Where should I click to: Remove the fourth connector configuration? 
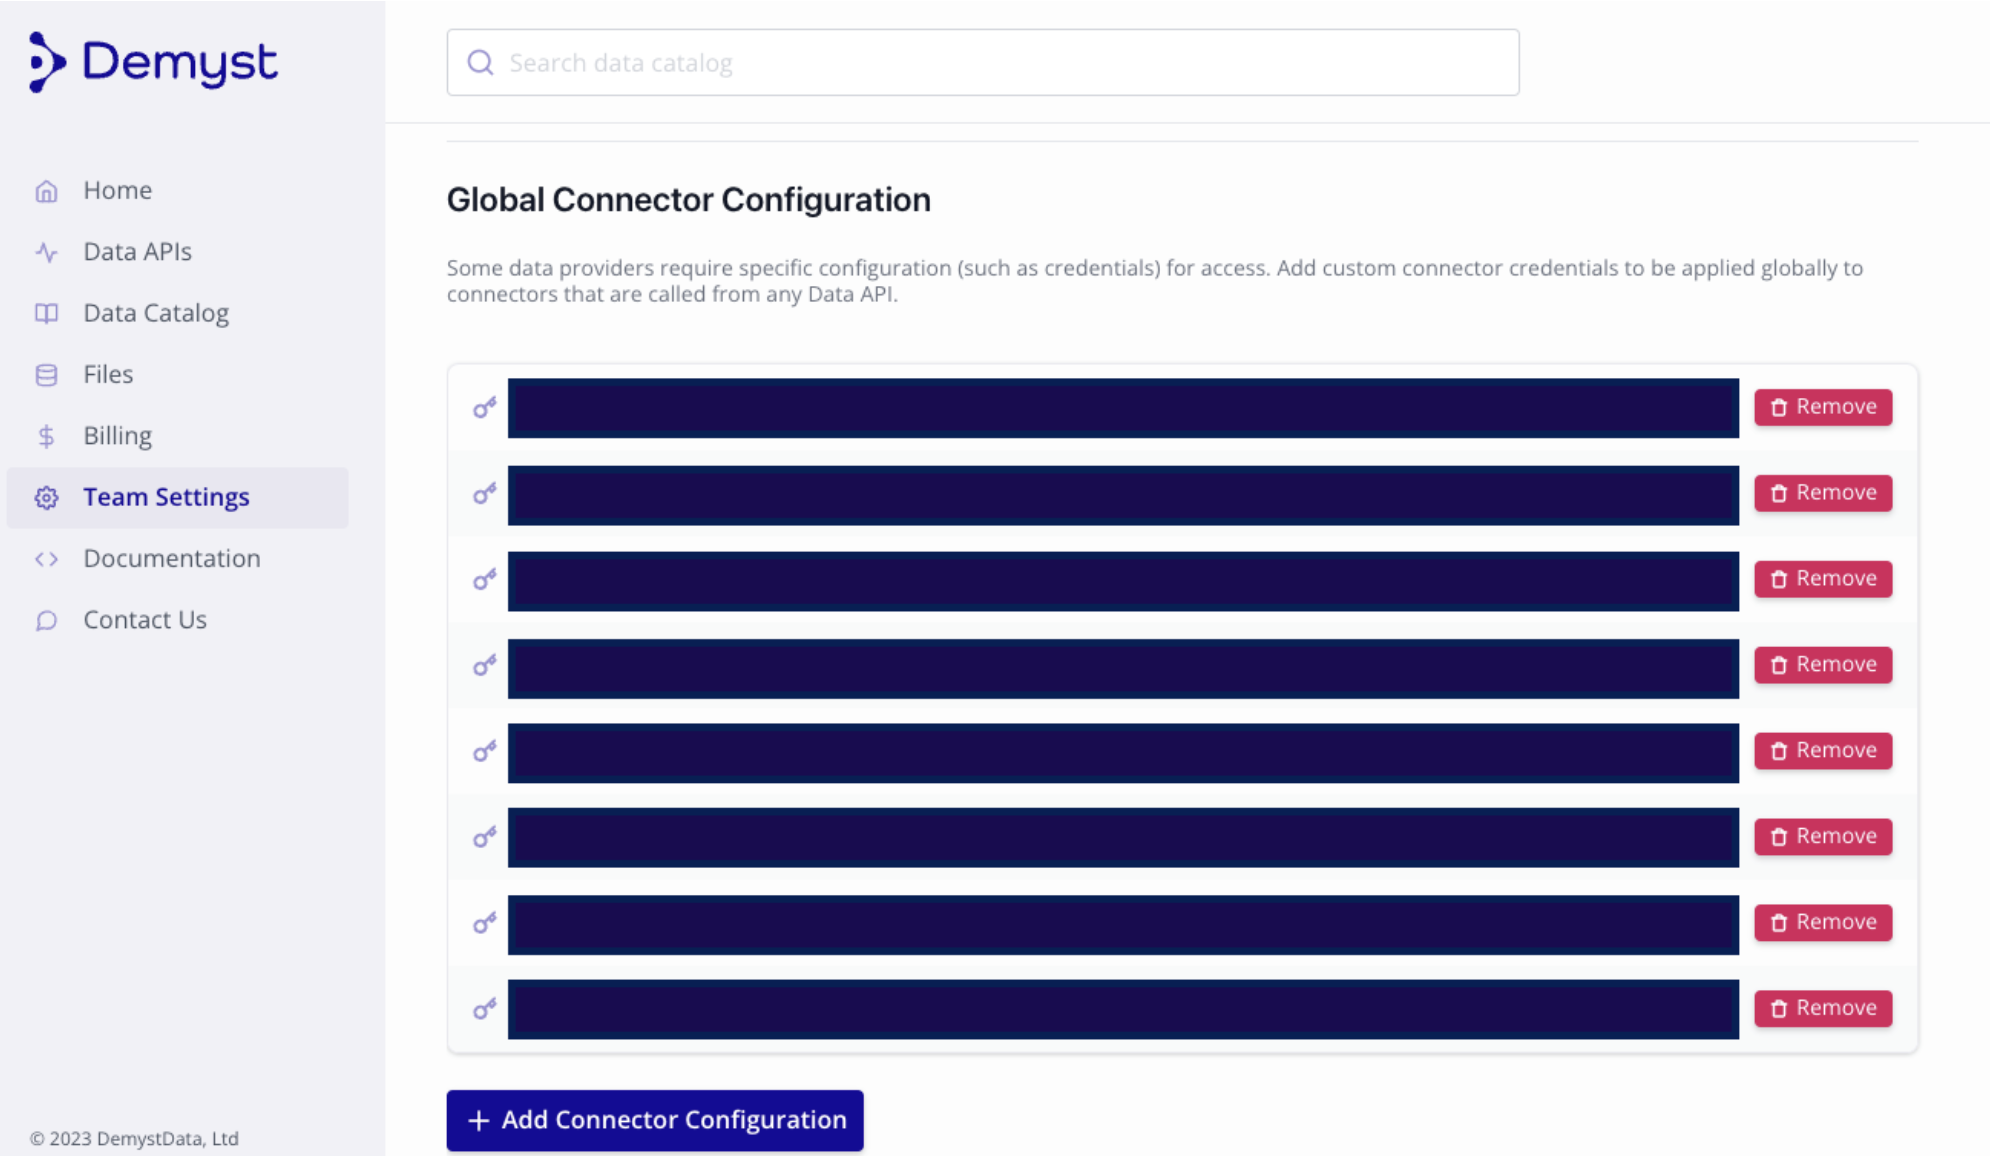tap(1823, 665)
